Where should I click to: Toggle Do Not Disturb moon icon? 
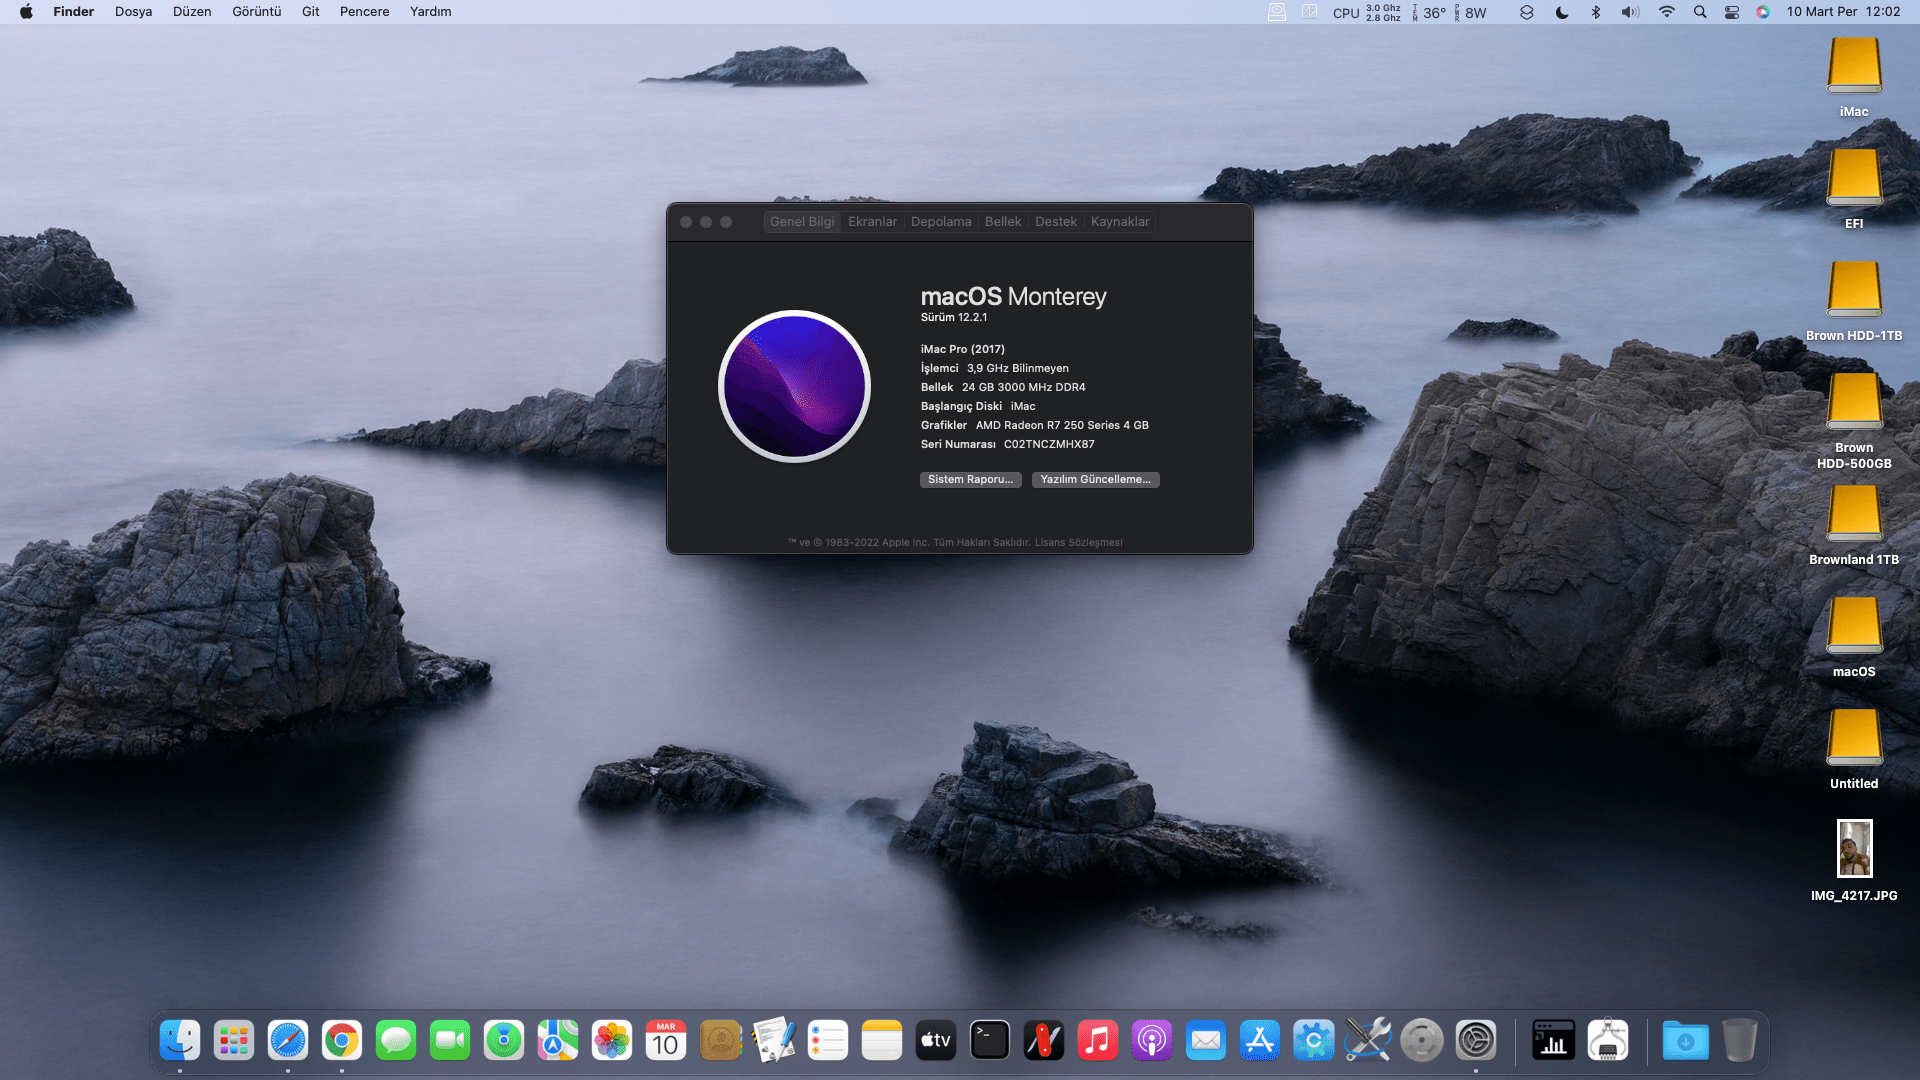coord(1562,12)
